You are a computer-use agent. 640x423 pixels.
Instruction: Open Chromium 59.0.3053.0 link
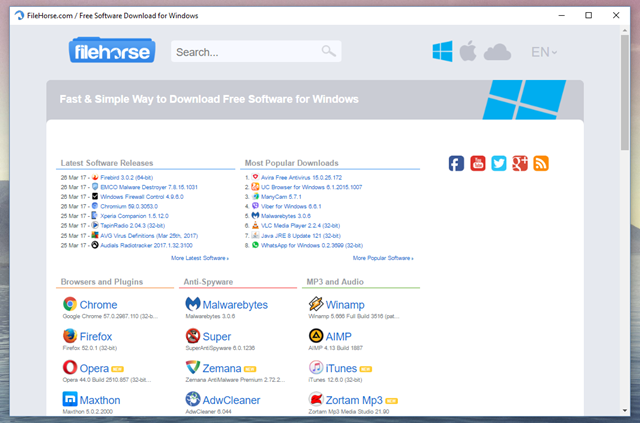(x=129, y=207)
